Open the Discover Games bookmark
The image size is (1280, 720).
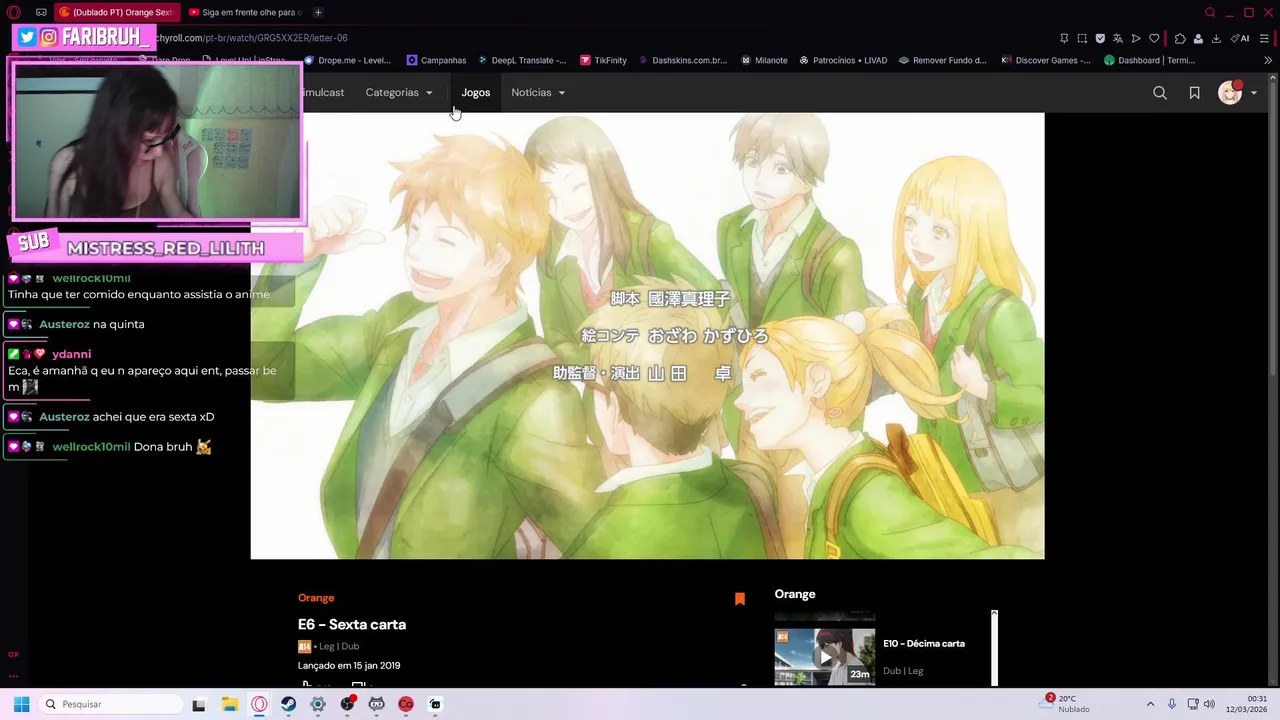(1046, 60)
